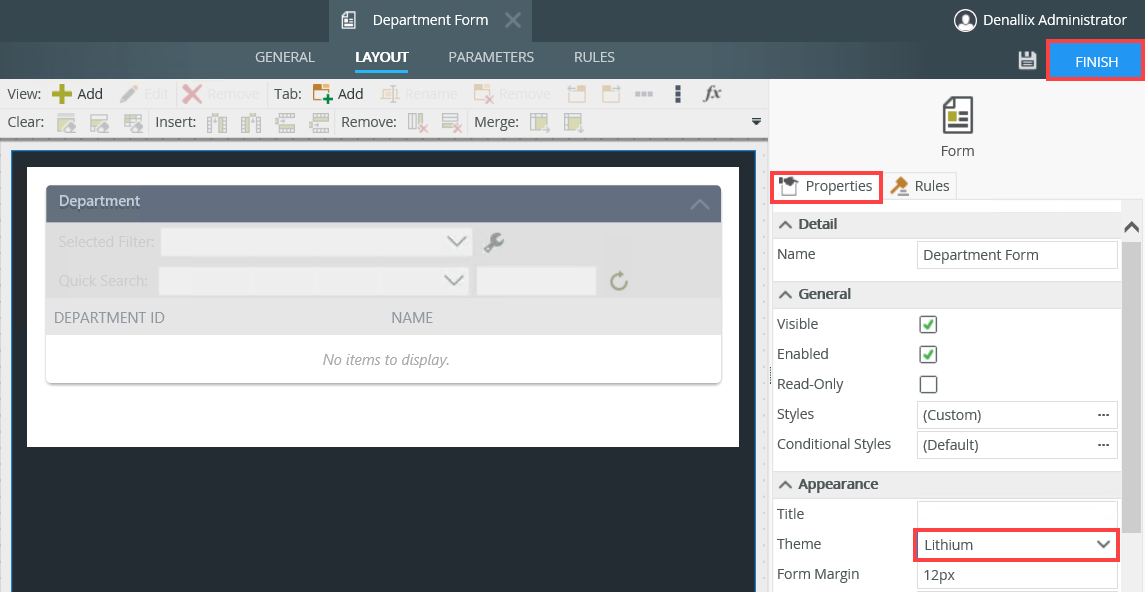Image resolution: width=1145 pixels, height=592 pixels.
Task: Add a new tab to the form
Action: point(323,94)
